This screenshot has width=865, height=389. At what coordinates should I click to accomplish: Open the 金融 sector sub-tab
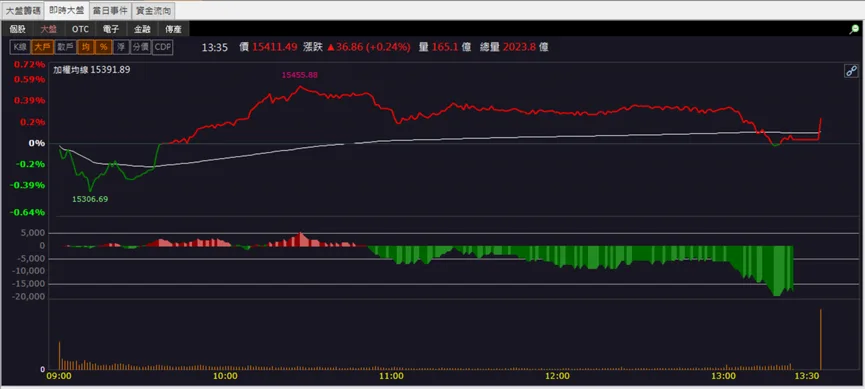pyautogui.click(x=142, y=29)
